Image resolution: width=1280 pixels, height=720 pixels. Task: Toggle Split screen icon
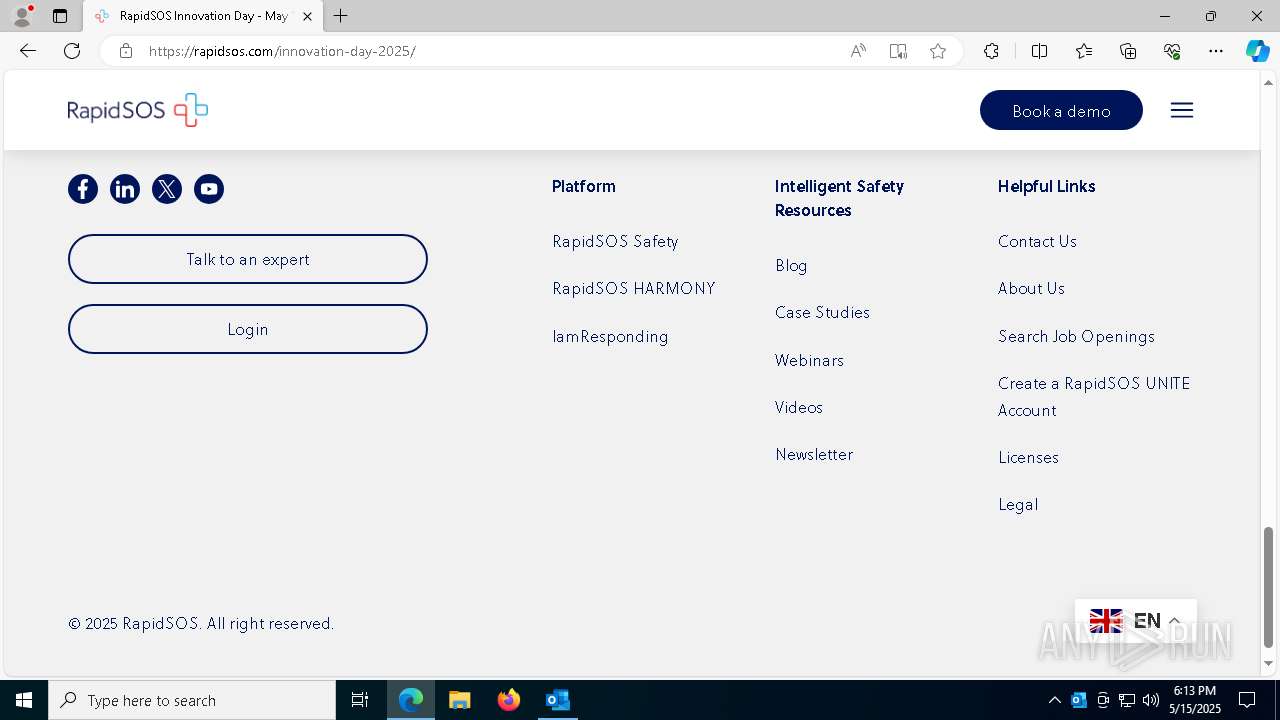(x=1039, y=51)
